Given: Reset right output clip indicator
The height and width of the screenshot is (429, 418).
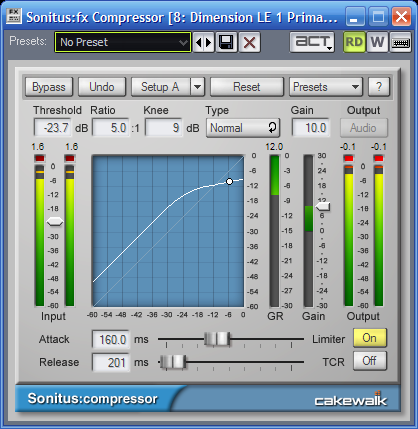Looking at the screenshot, I should click(379, 158).
